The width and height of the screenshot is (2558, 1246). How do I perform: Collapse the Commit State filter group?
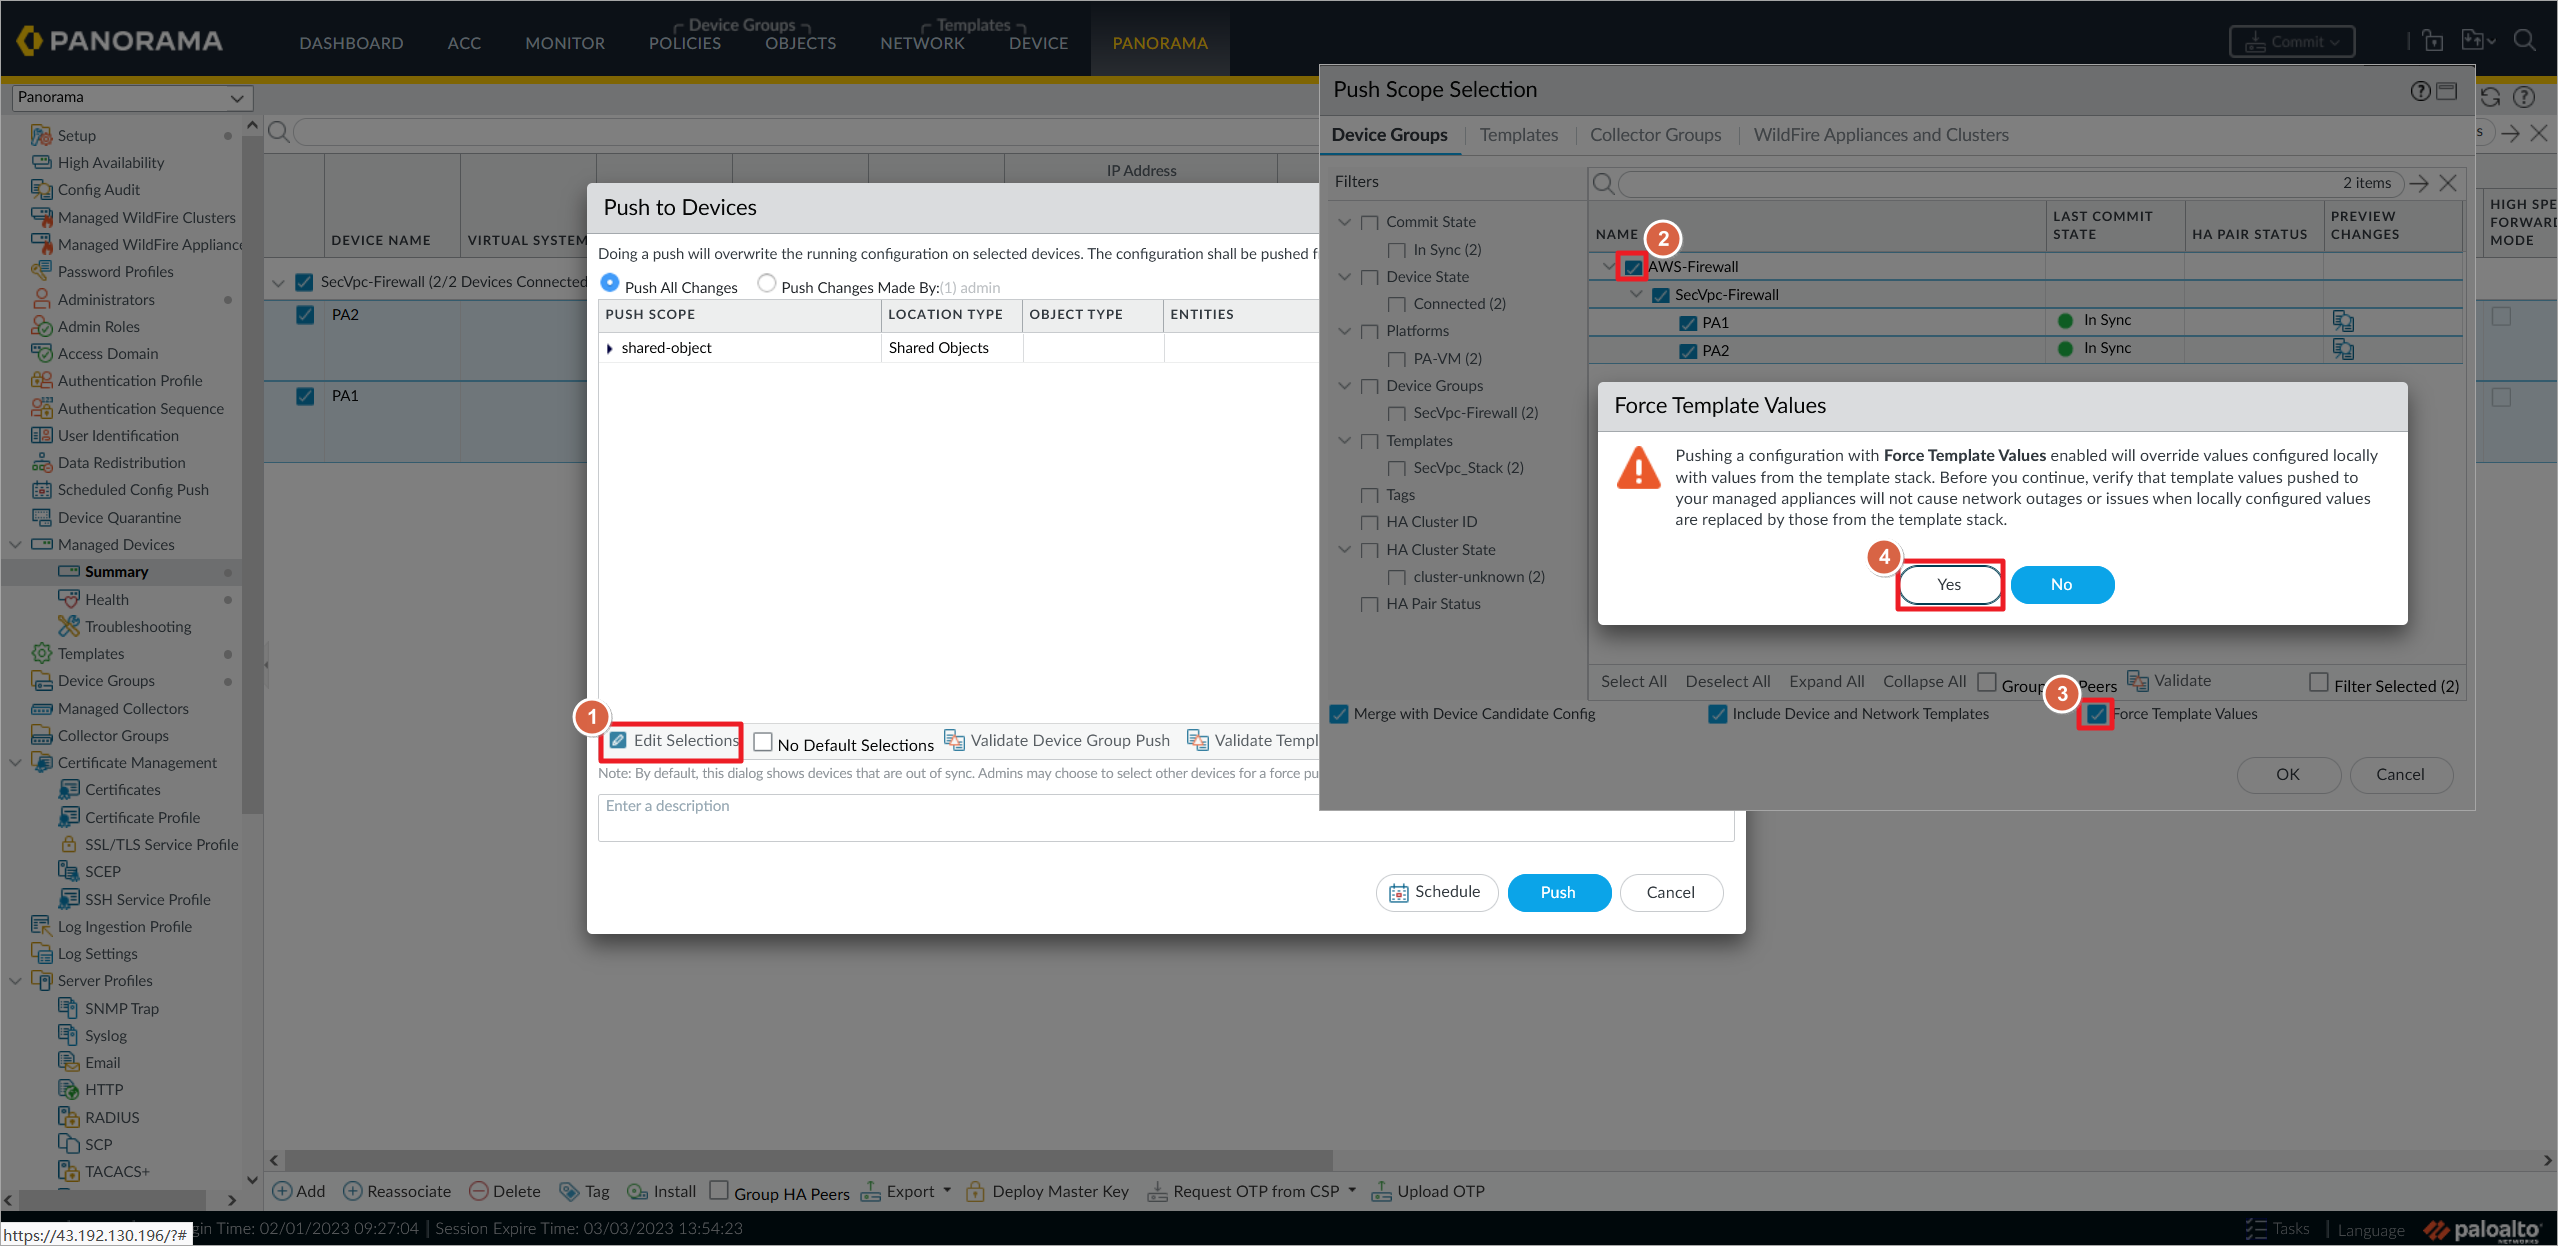[1344, 222]
